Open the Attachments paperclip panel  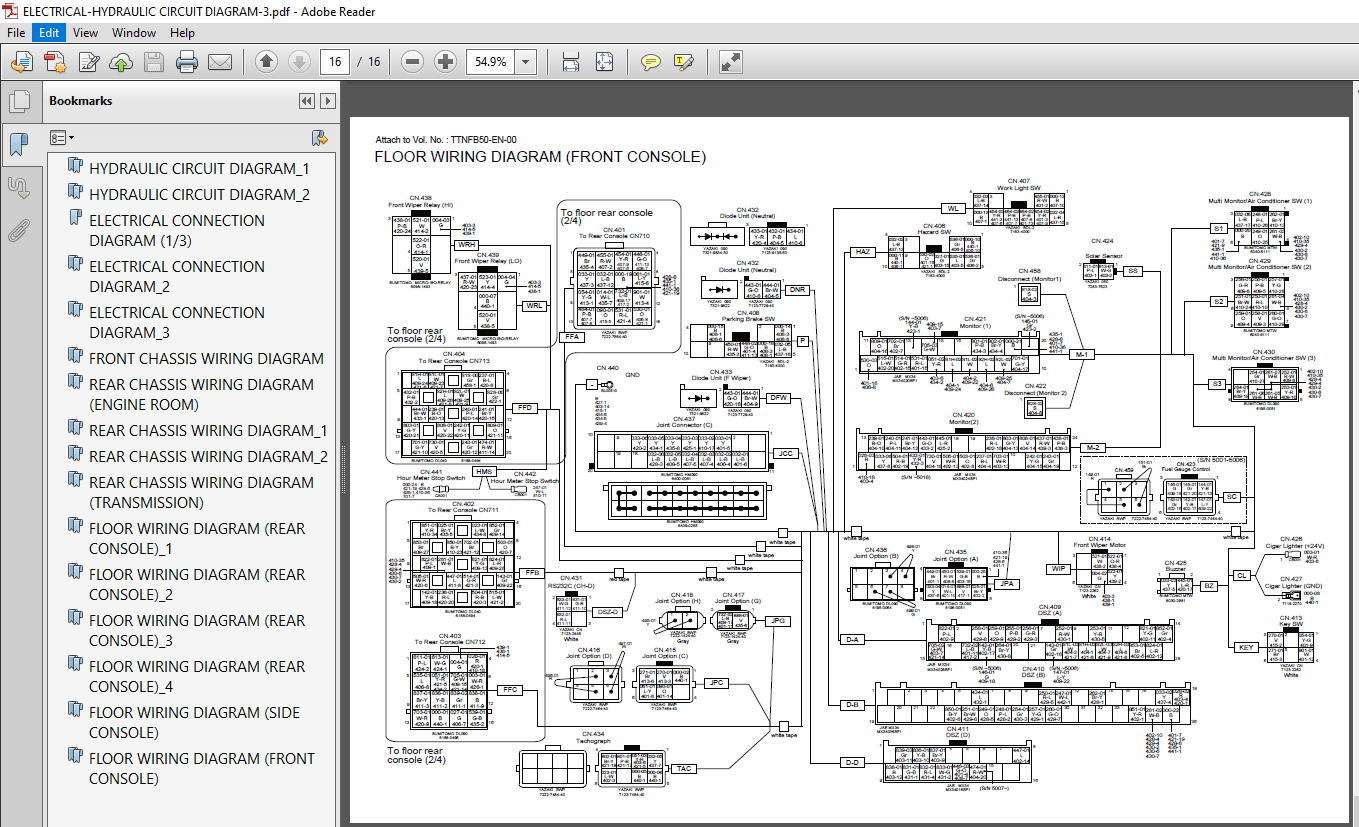click(x=18, y=231)
